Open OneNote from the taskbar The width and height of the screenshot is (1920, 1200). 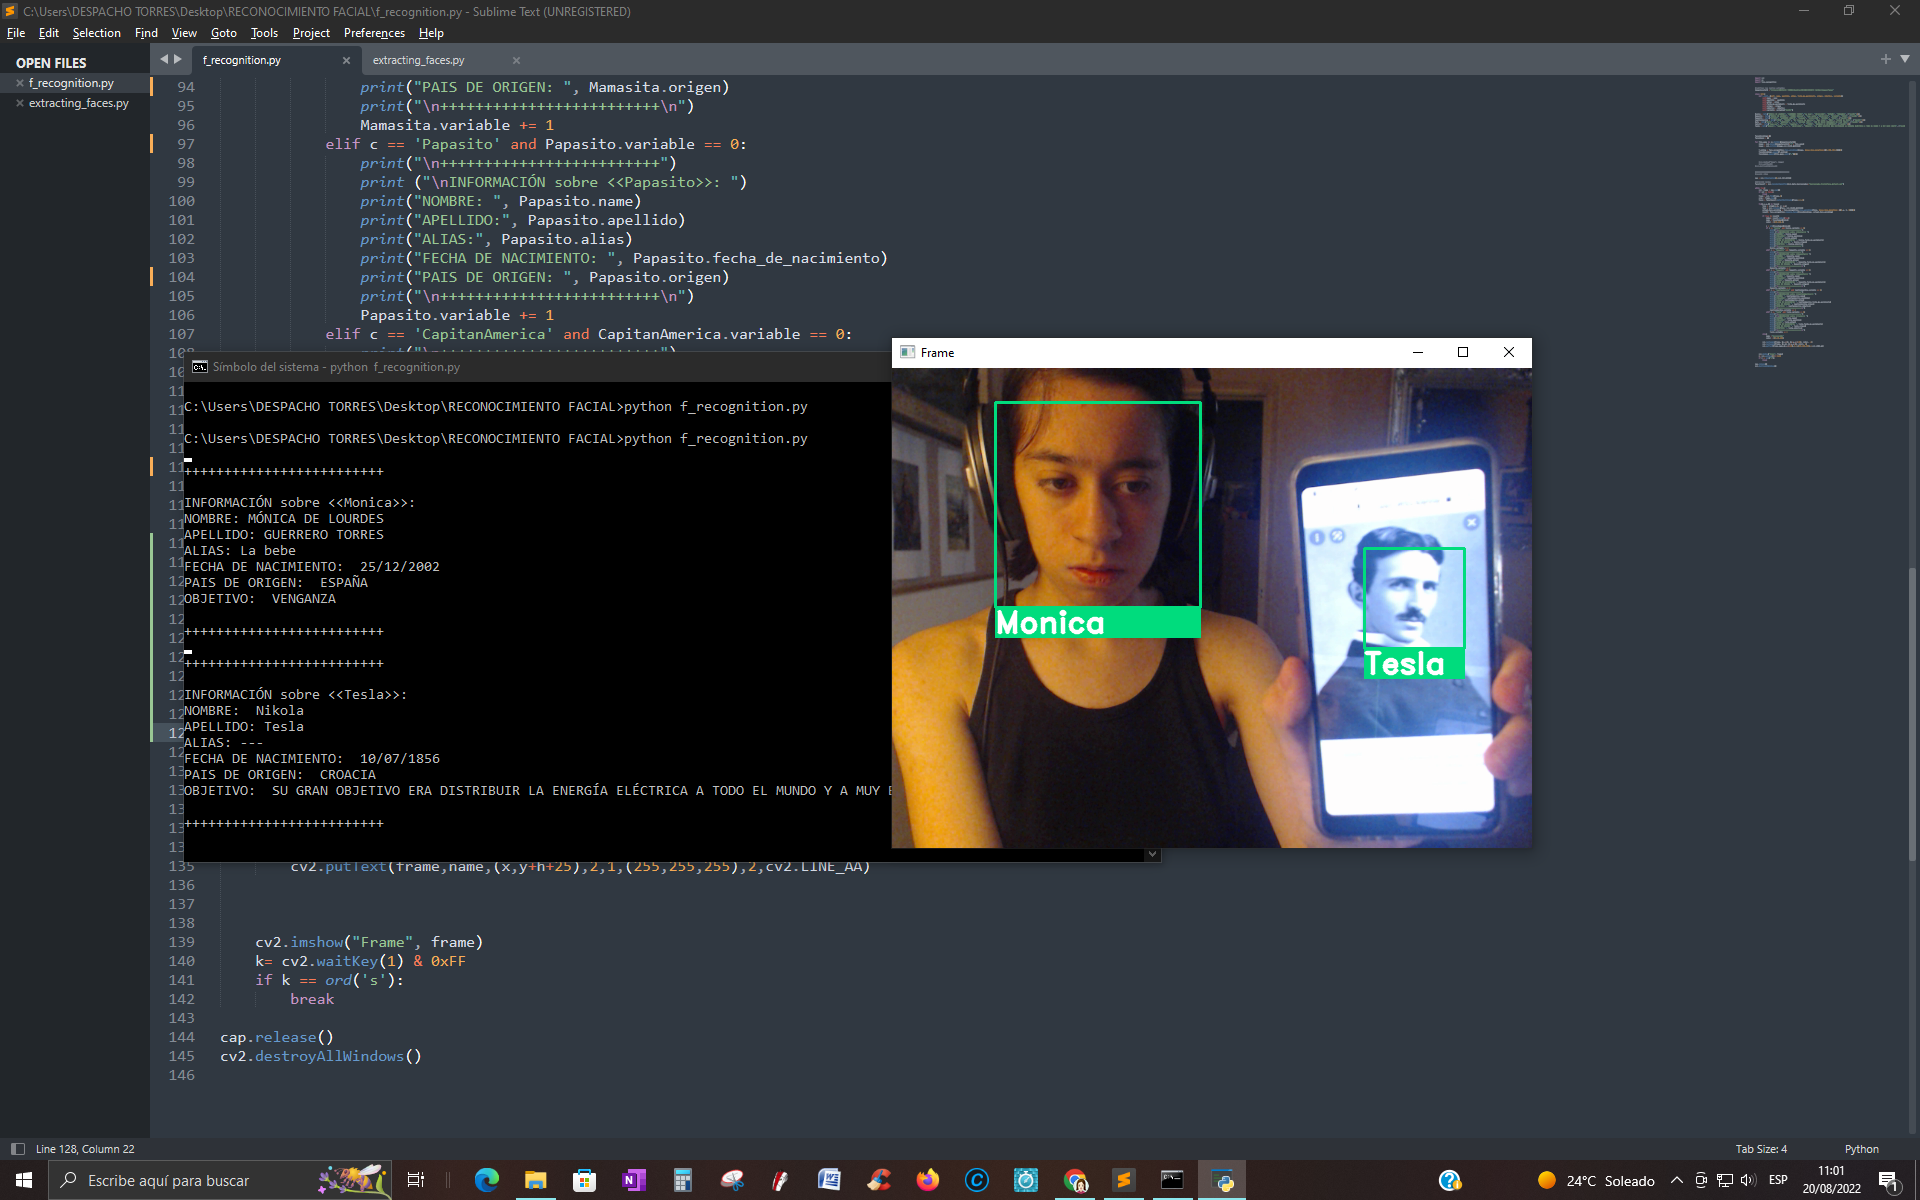(x=633, y=1181)
